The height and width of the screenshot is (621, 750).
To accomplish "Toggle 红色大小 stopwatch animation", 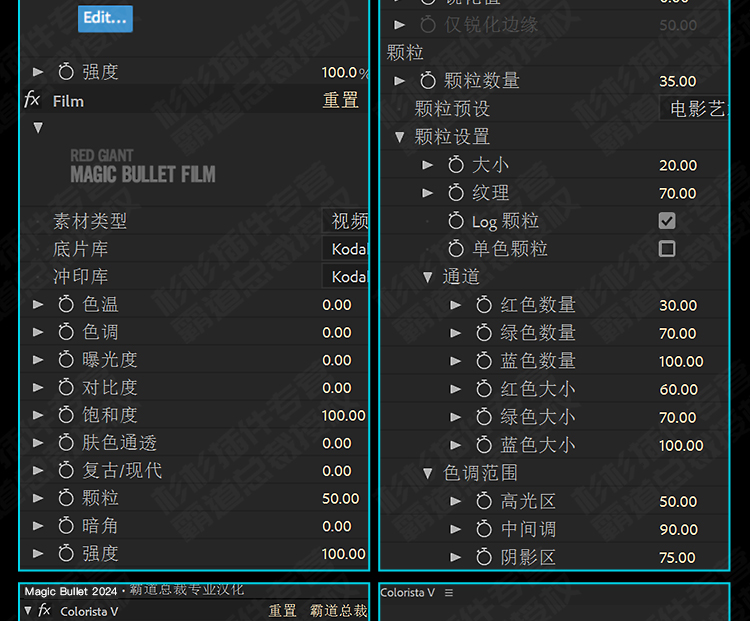I will (x=484, y=389).
